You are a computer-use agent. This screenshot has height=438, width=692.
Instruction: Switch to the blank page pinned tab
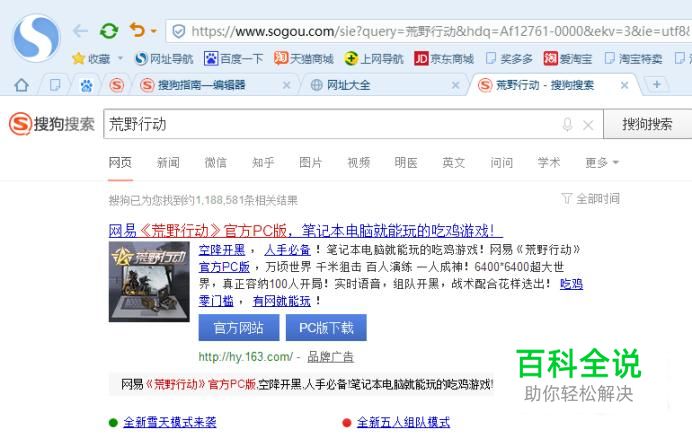[55, 85]
